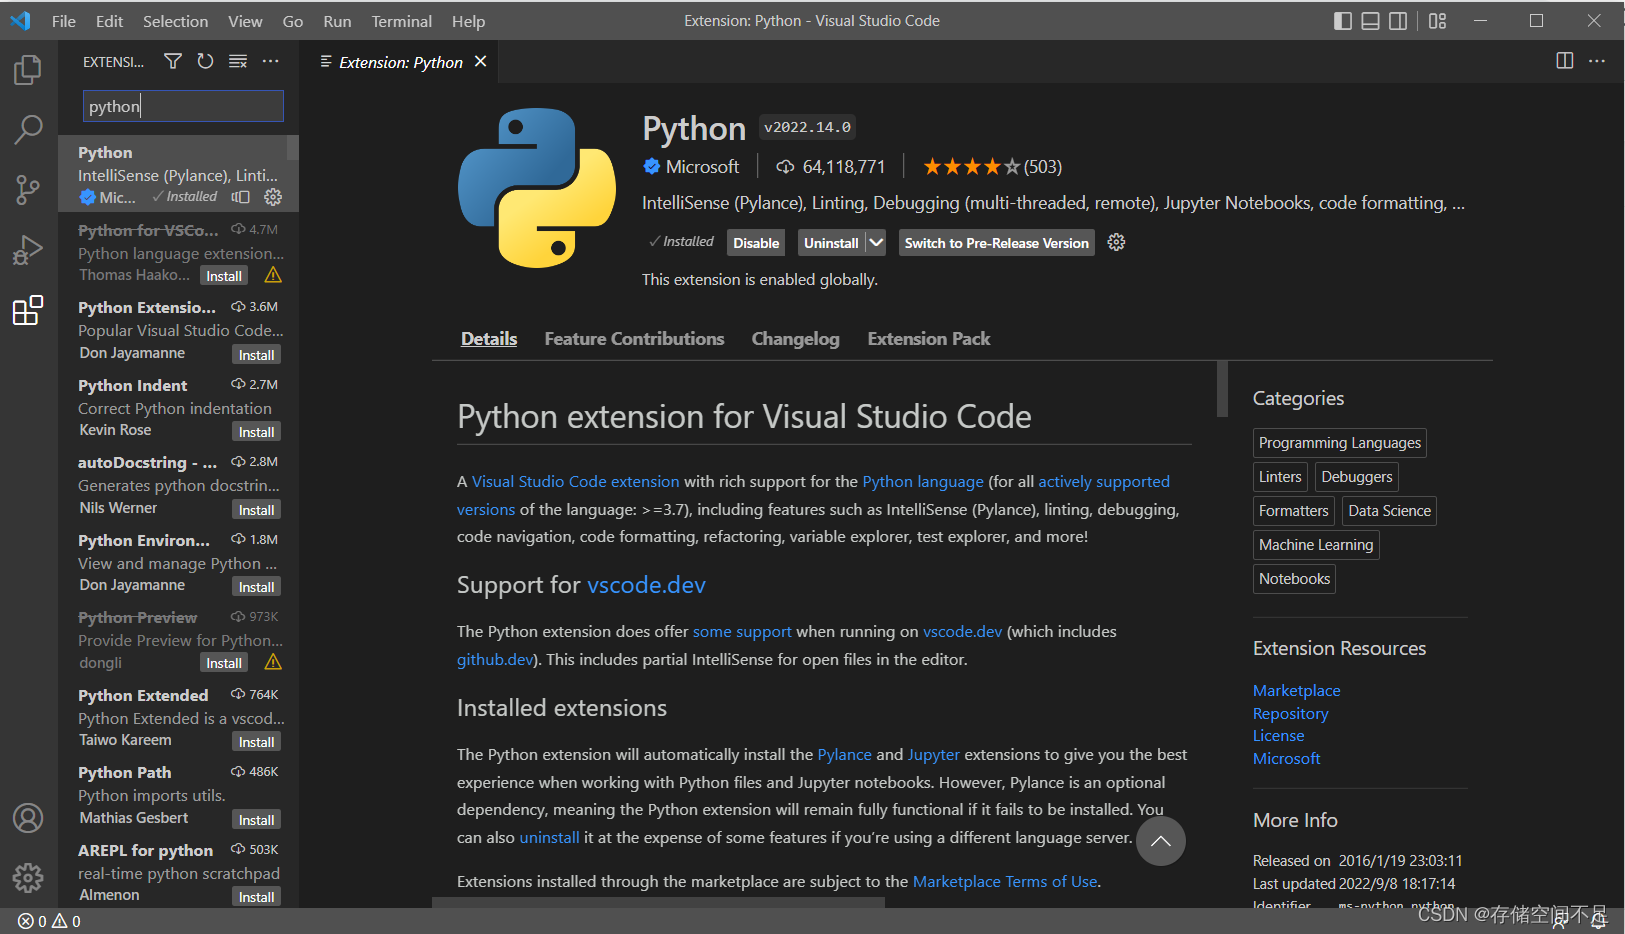Open the Repository resource link

pyautogui.click(x=1291, y=714)
